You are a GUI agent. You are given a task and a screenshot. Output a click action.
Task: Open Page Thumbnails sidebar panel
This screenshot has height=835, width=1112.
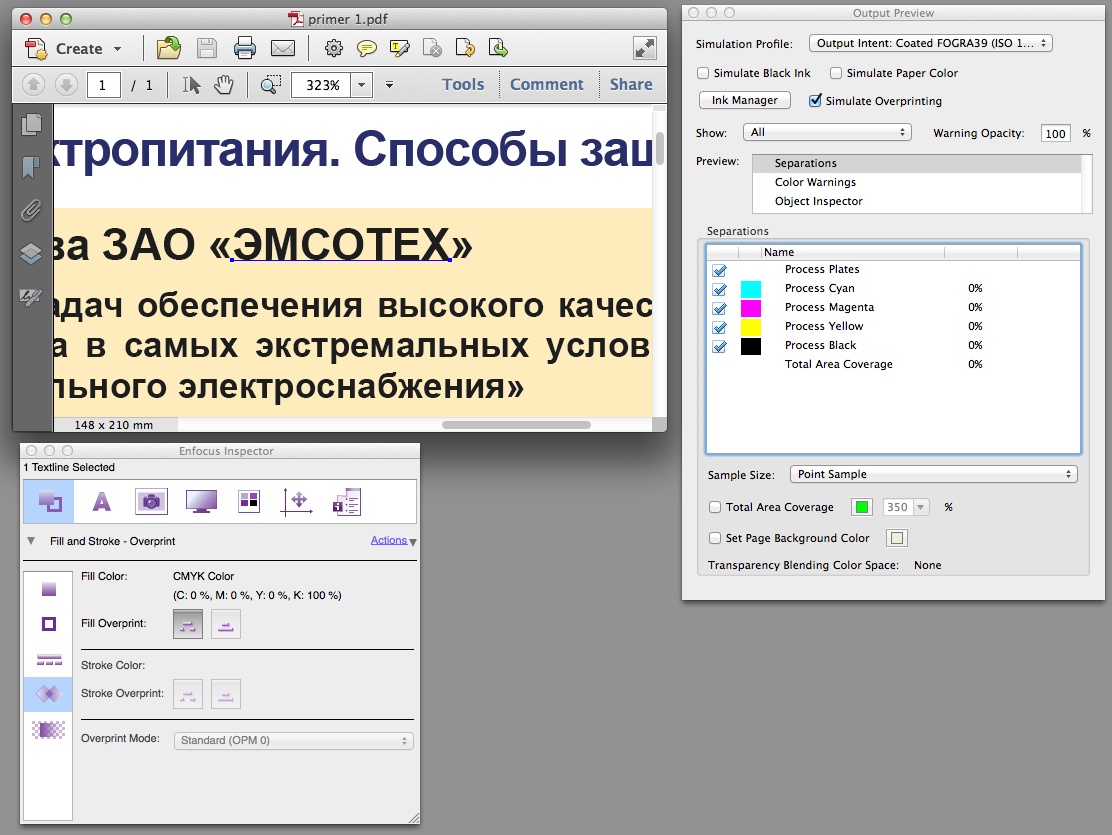click(31, 124)
